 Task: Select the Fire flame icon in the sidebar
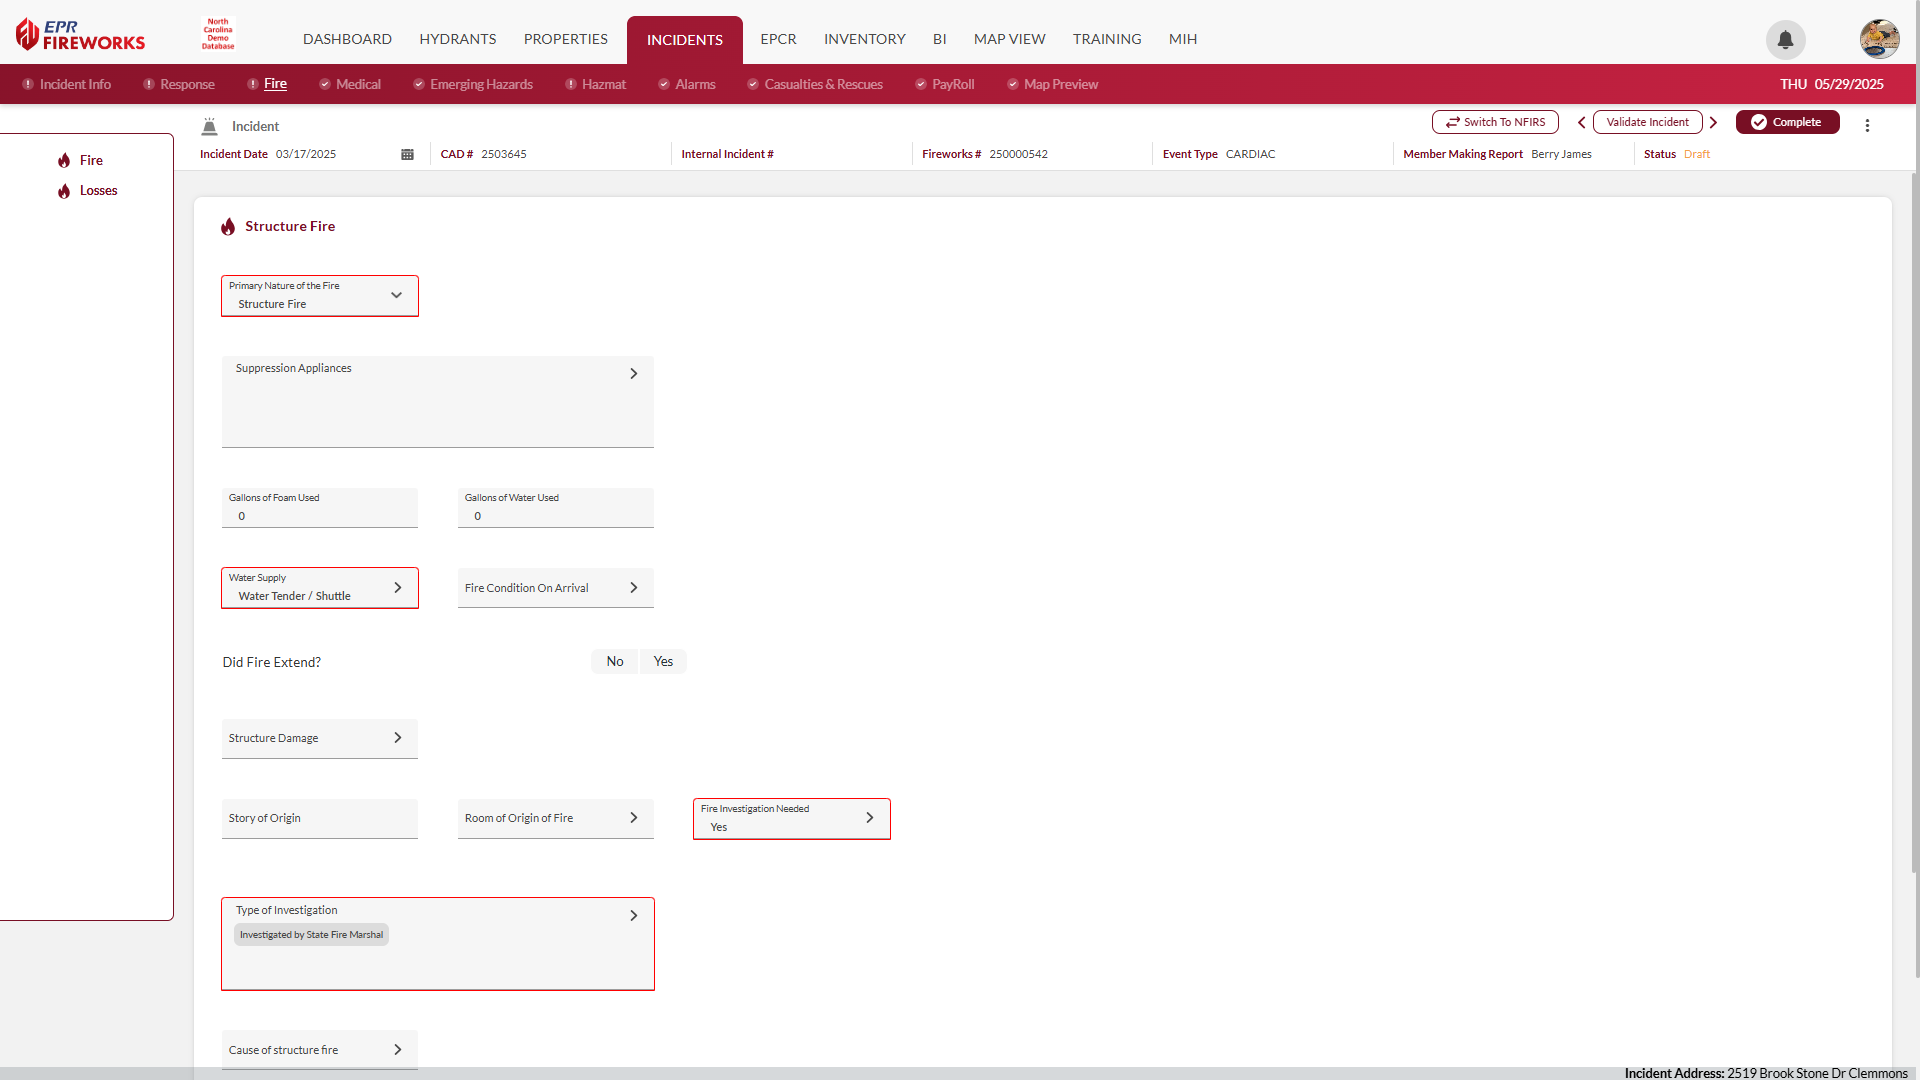pyautogui.click(x=64, y=160)
